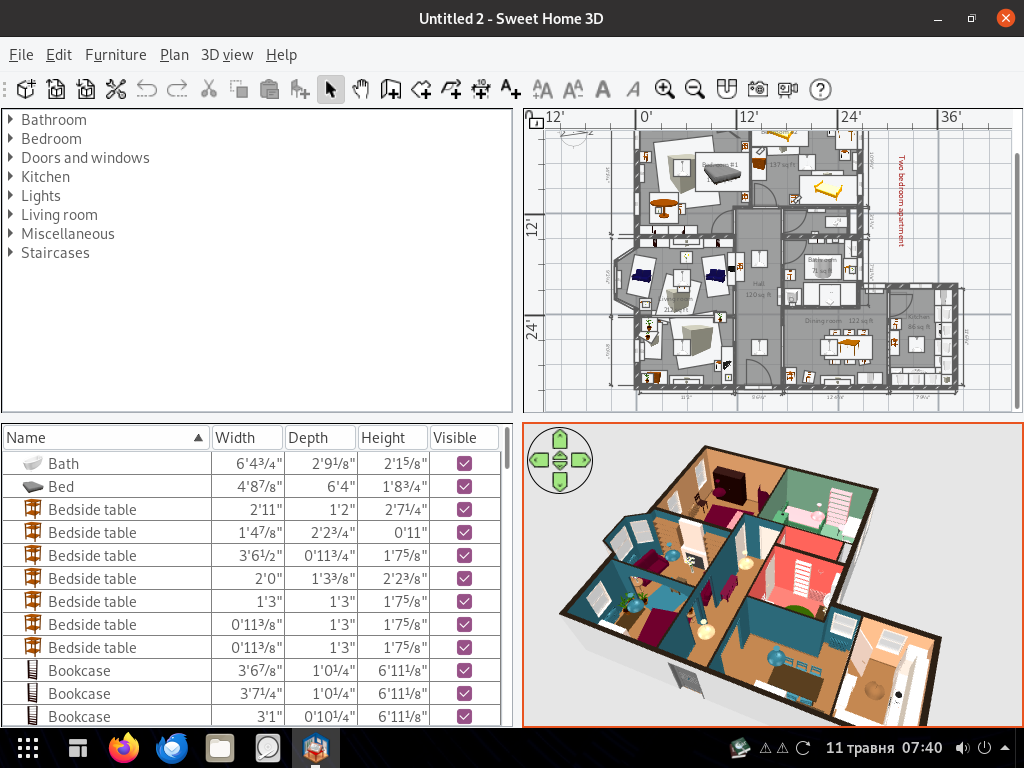Open the 3D view menu

coord(227,55)
